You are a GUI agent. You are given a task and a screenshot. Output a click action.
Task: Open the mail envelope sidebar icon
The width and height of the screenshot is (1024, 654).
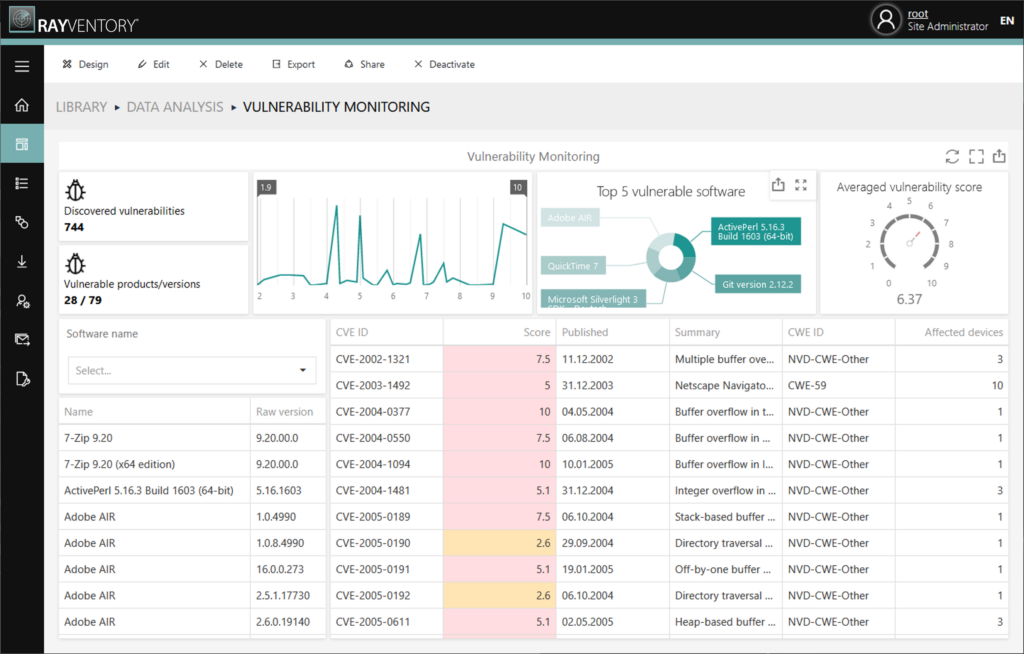click(22, 339)
